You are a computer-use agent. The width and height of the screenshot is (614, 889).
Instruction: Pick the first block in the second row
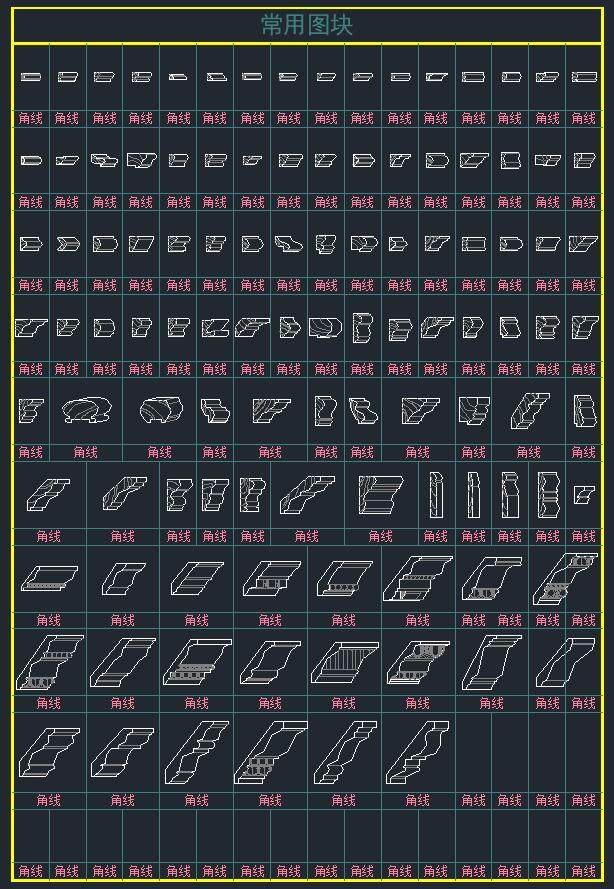pos(30,160)
